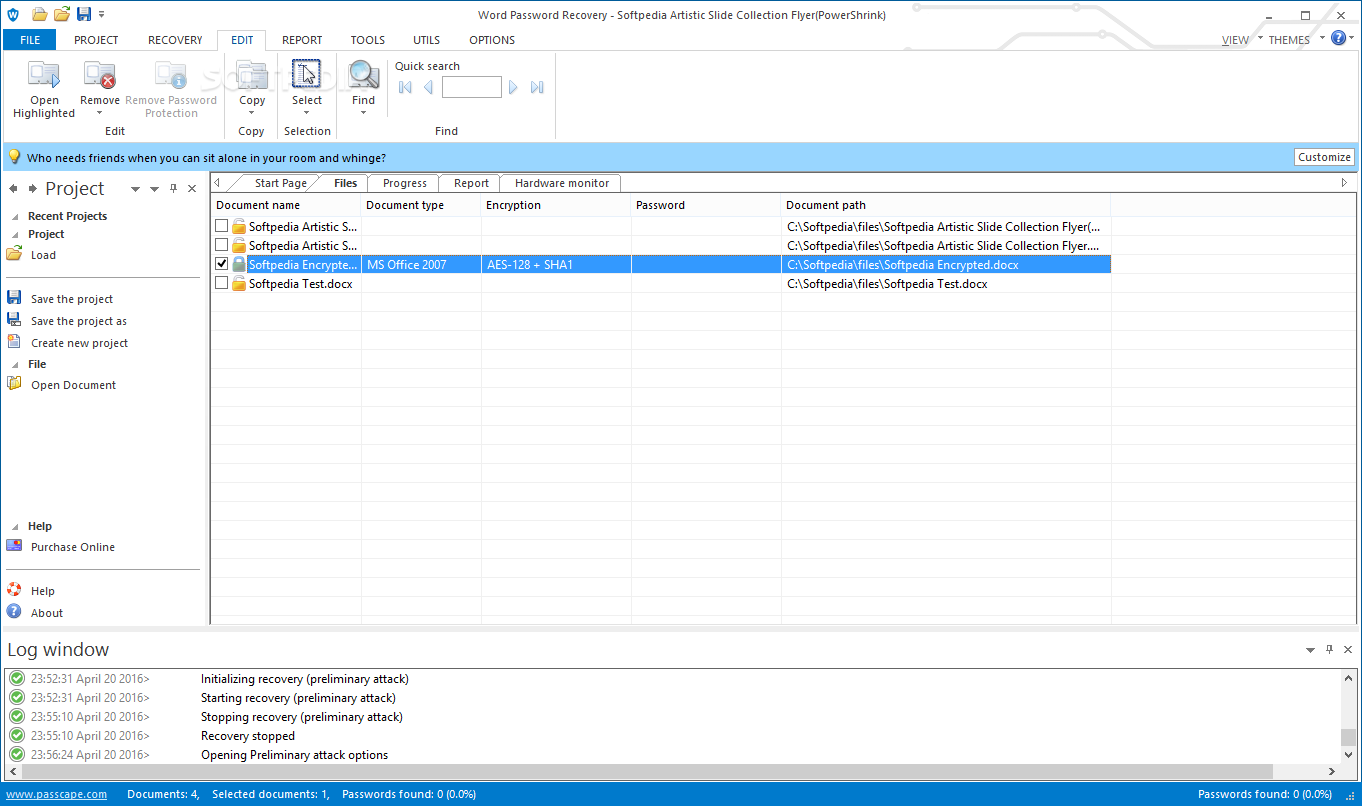The width and height of the screenshot is (1362, 806).
Task: Click the Save the project as icon
Action: [14, 320]
